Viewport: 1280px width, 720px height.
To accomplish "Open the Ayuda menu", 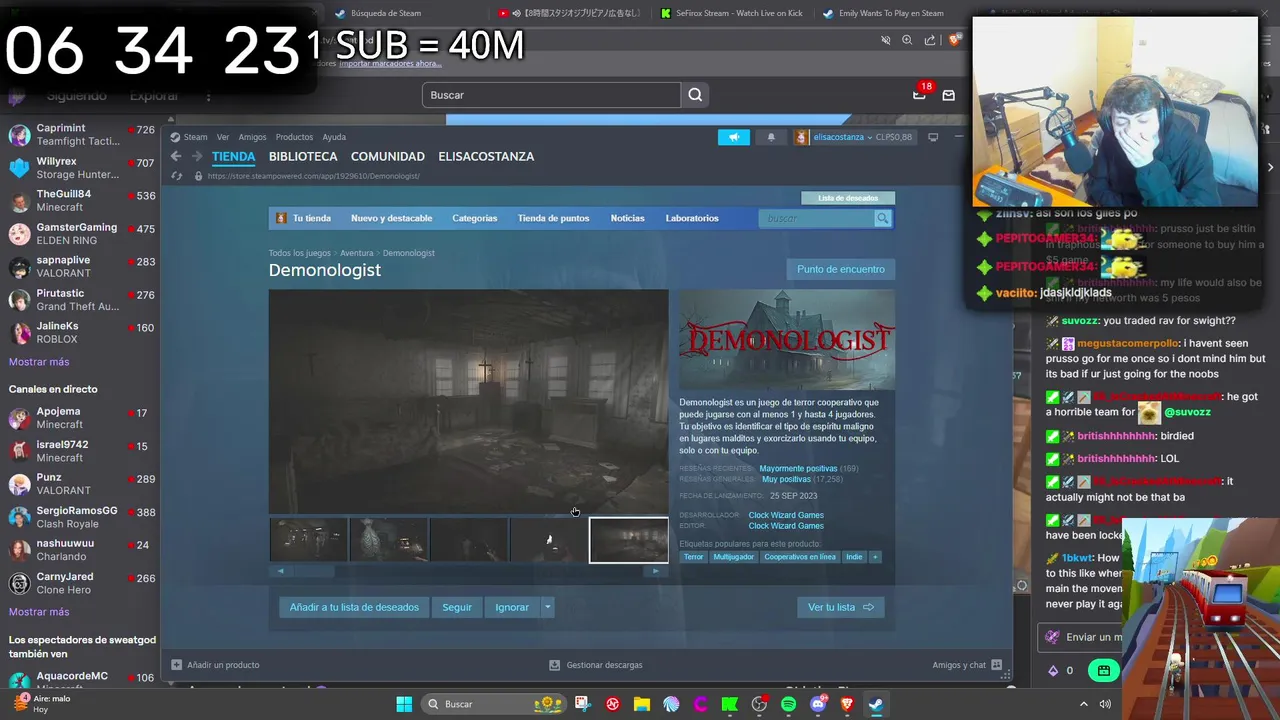I will pyautogui.click(x=334, y=137).
